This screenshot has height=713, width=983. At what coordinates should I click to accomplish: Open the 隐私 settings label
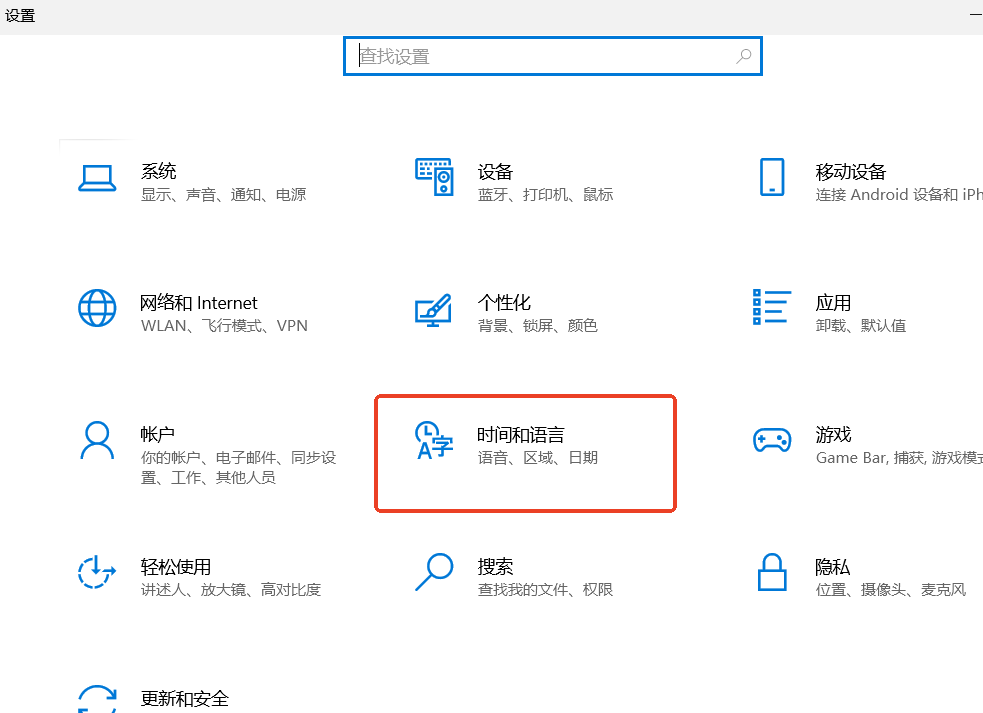pyautogui.click(x=832, y=567)
